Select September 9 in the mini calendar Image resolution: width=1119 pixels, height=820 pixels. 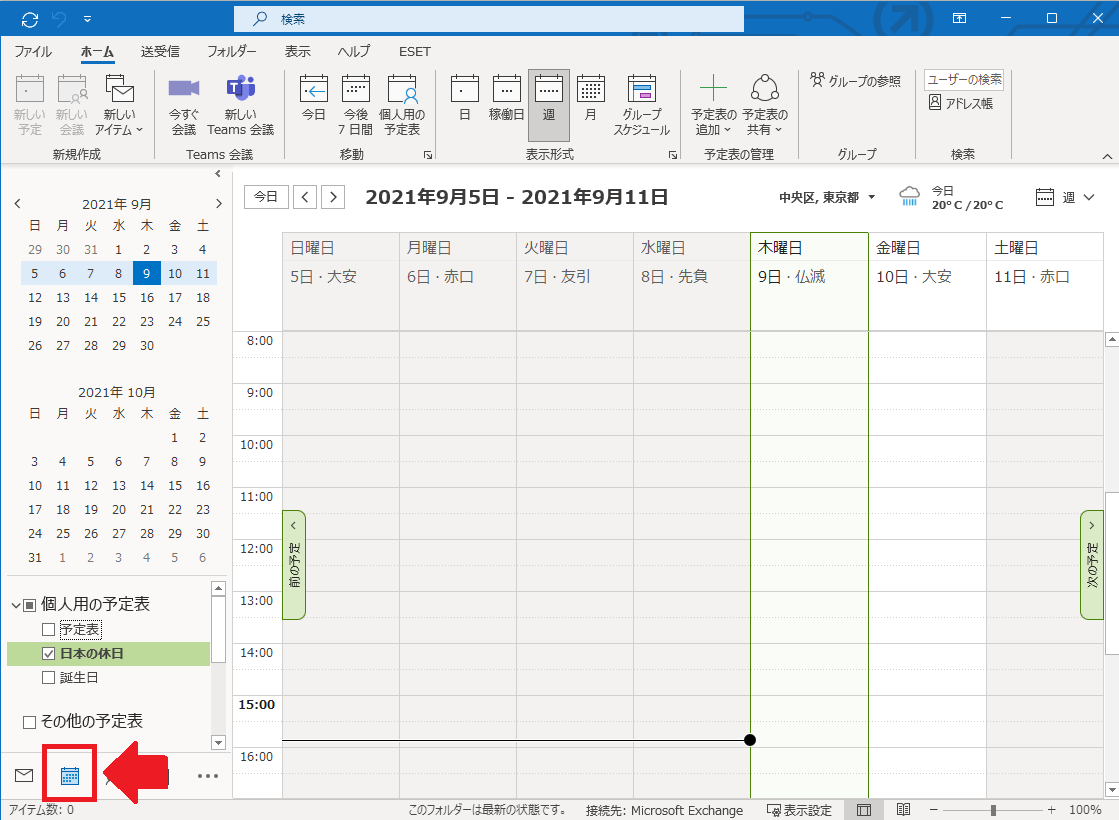[x=146, y=273]
